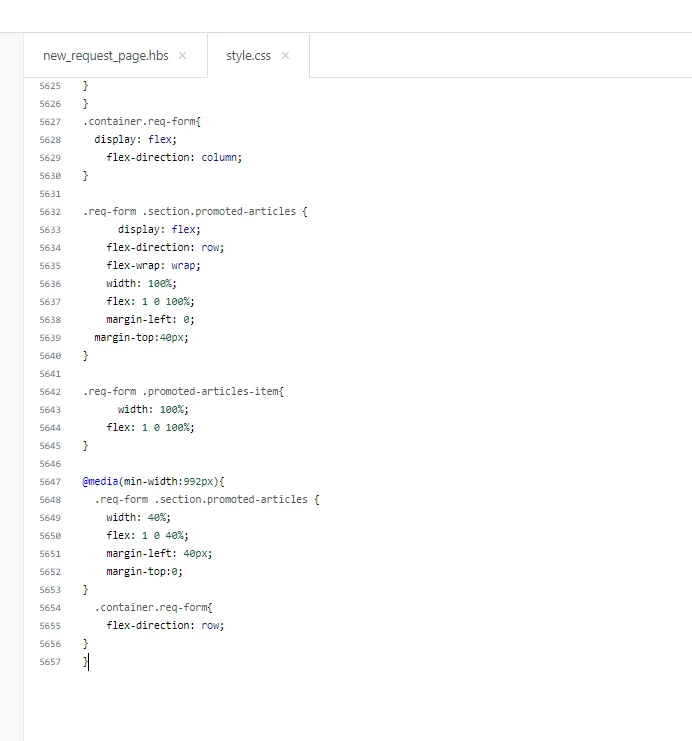Click 'flex-direction: row;' on line 5655

[165, 625]
